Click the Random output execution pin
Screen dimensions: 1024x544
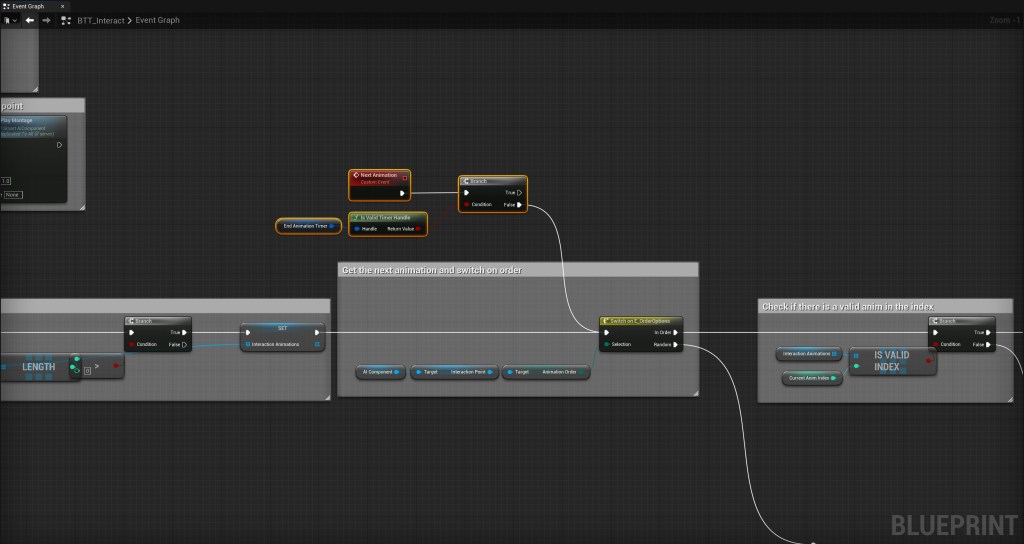click(676, 345)
